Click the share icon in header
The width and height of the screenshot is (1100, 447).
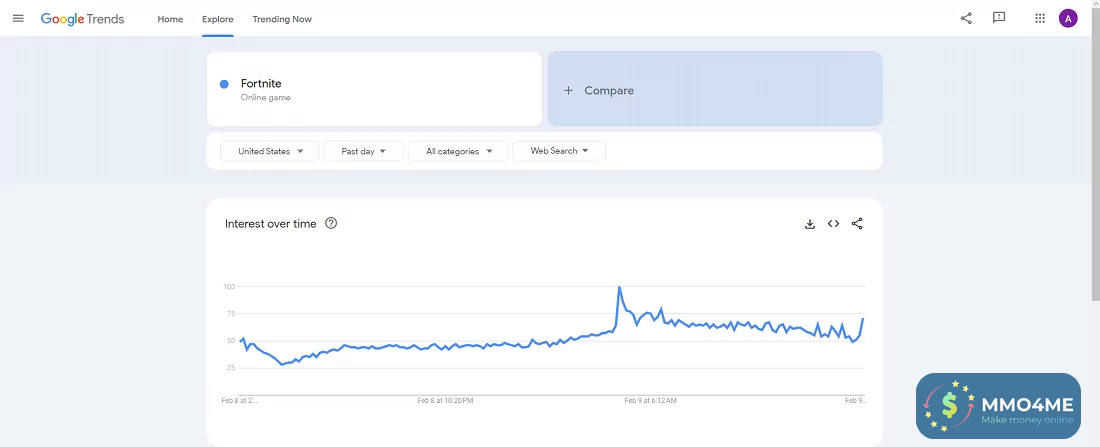pyautogui.click(x=966, y=18)
